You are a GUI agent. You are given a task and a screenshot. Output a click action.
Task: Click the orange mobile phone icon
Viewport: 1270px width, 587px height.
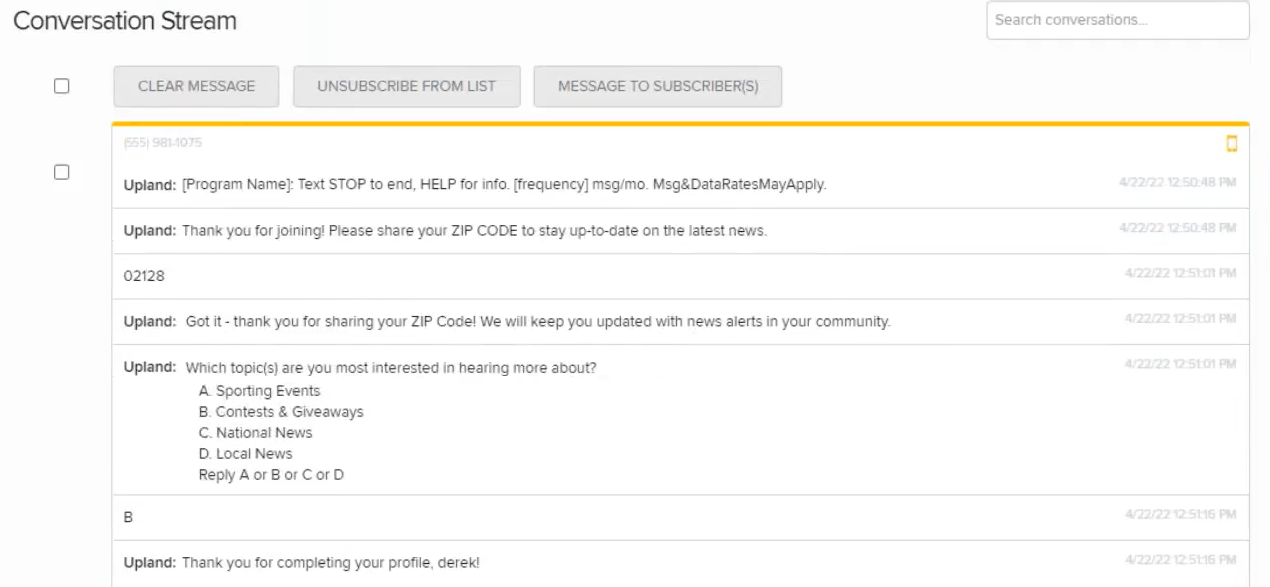pyautogui.click(x=1231, y=144)
